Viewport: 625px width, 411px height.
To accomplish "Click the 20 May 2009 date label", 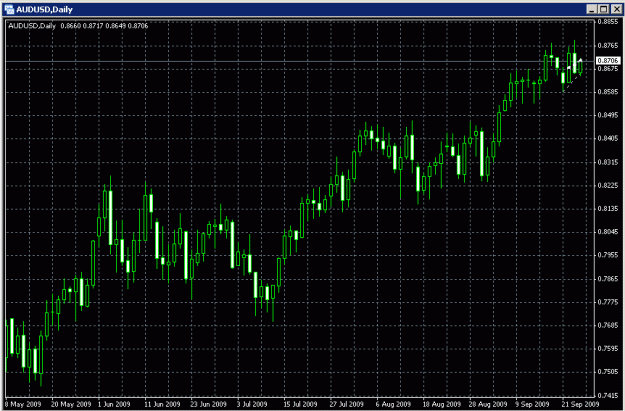I will 71,404.
